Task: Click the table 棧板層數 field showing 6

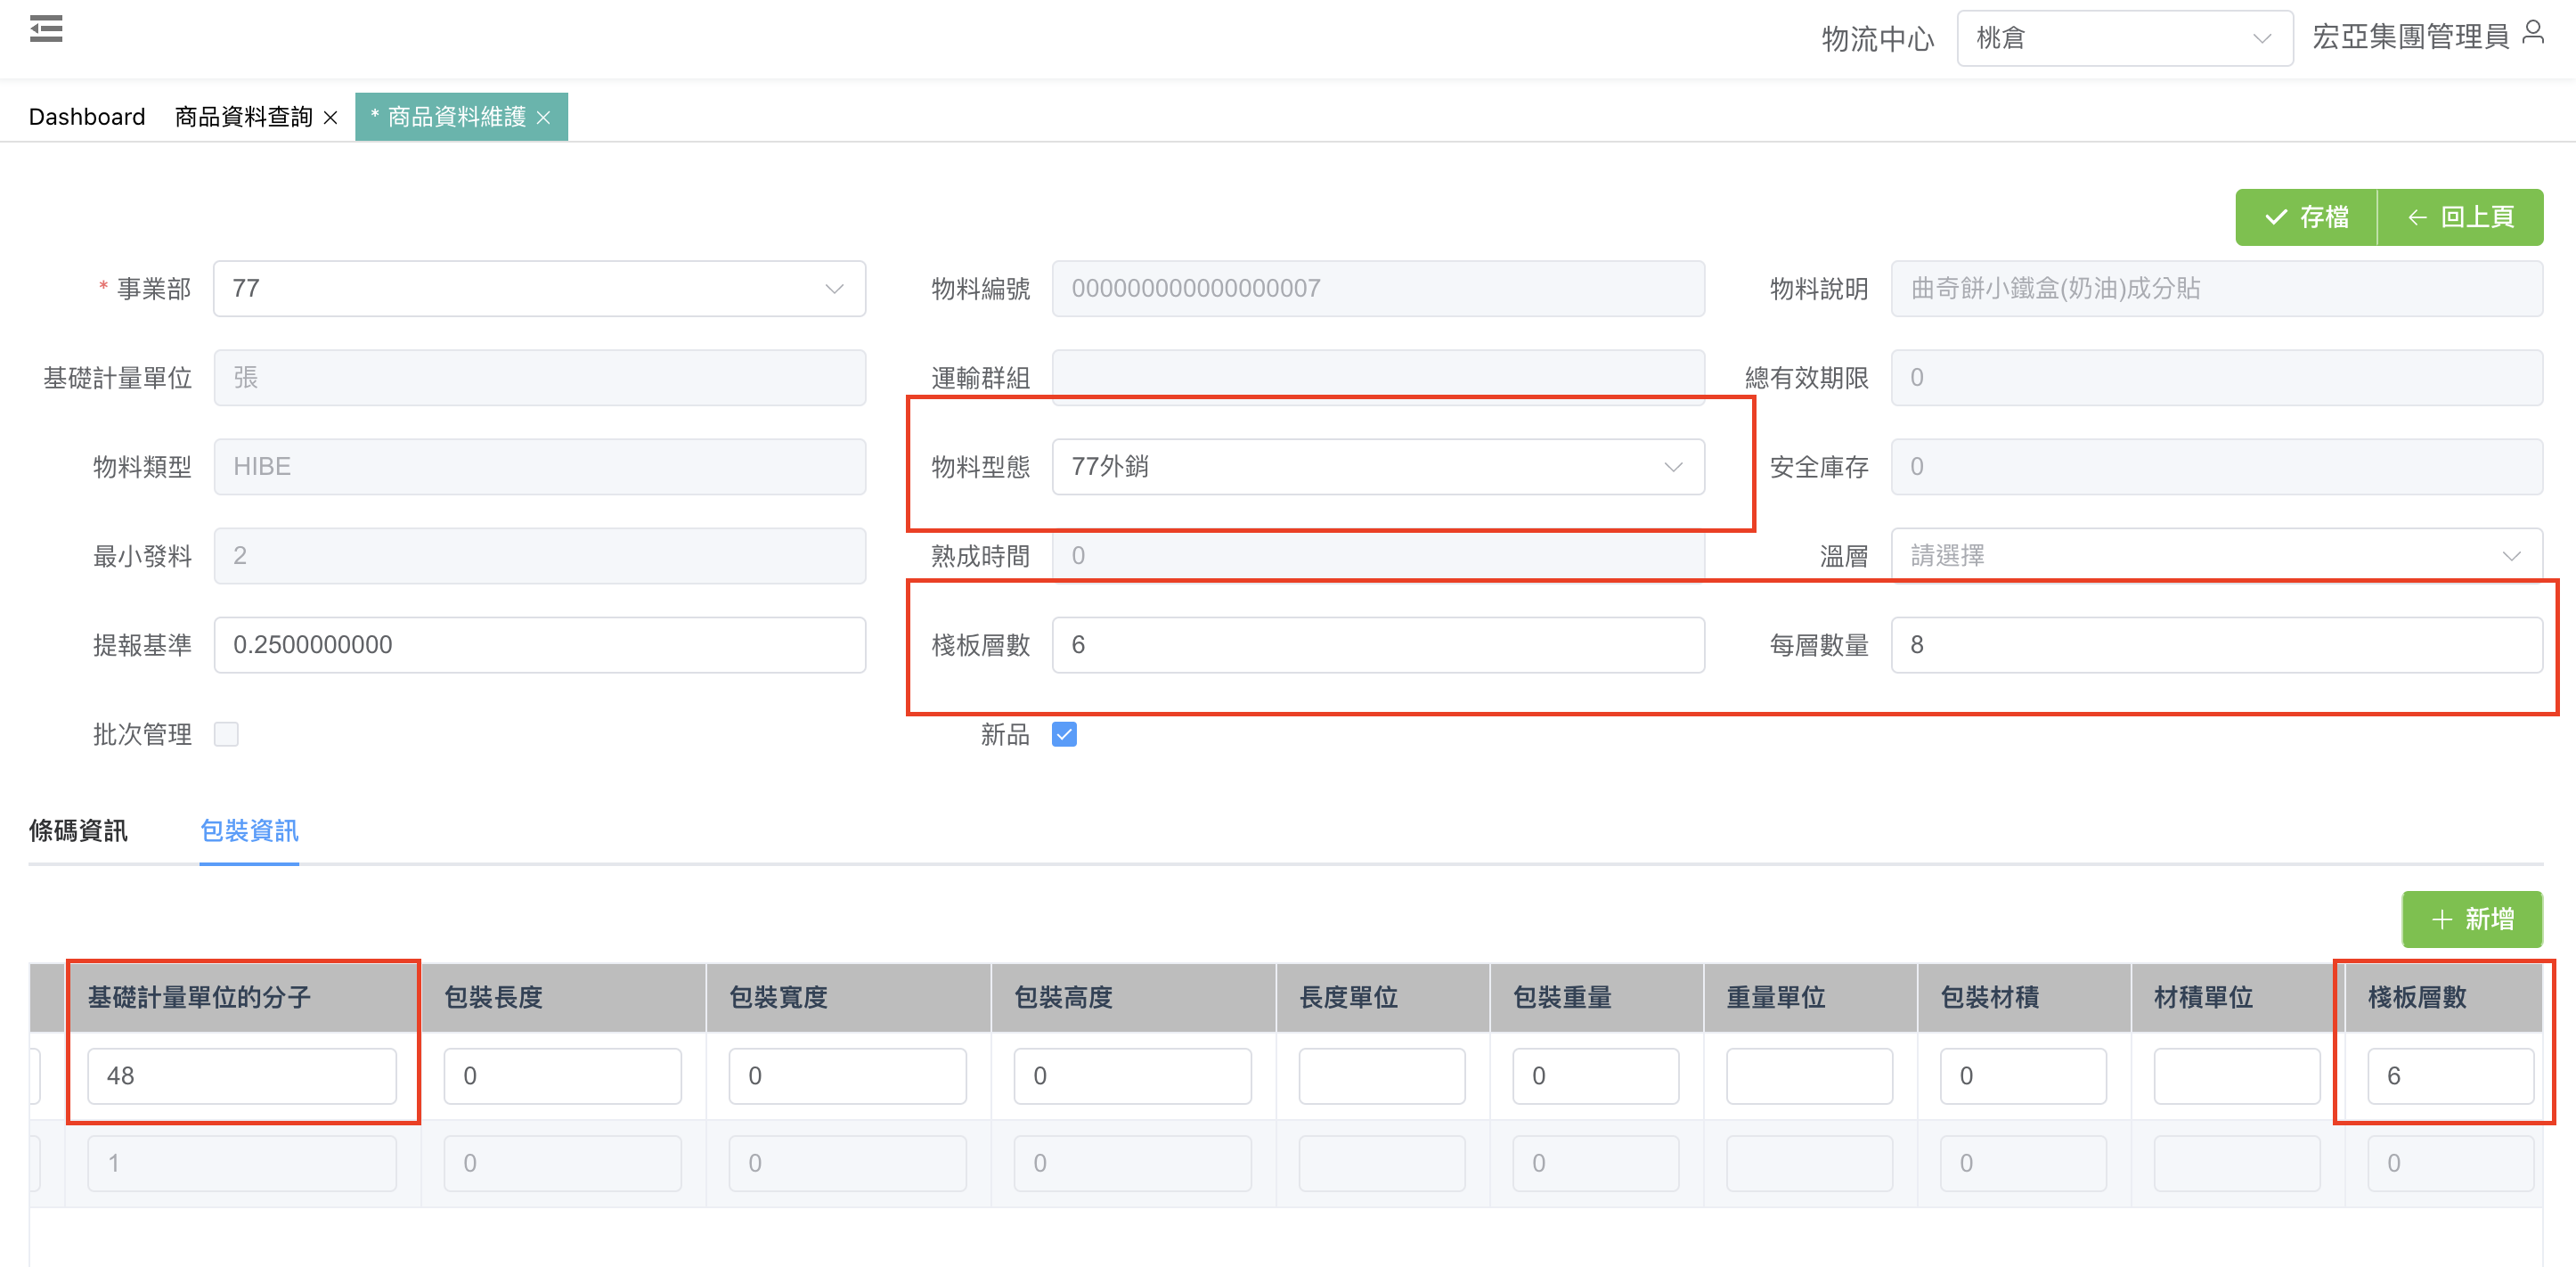Action: pyautogui.click(x=2450, y=1076)
